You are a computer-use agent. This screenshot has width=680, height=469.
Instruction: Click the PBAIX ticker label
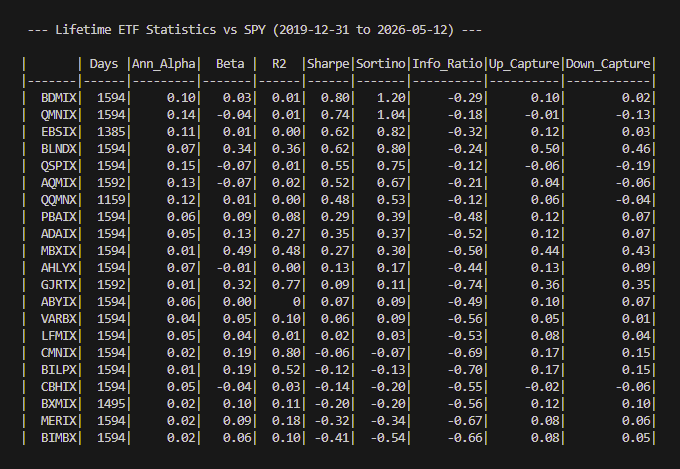pyautogui.click(x=59, y=217)
